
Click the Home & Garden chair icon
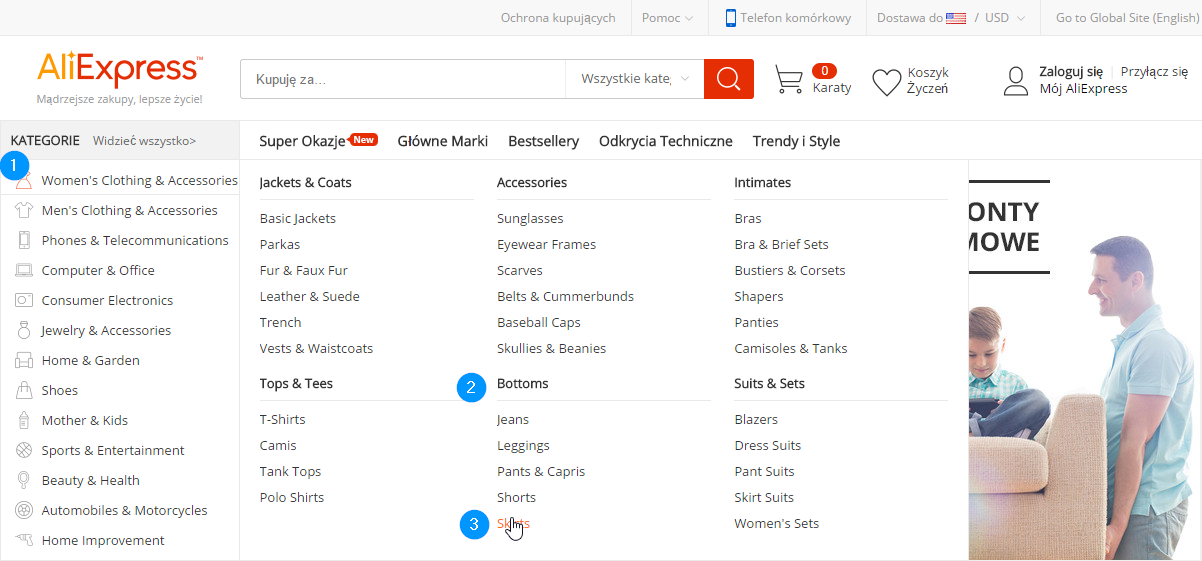tap(24, 360)
